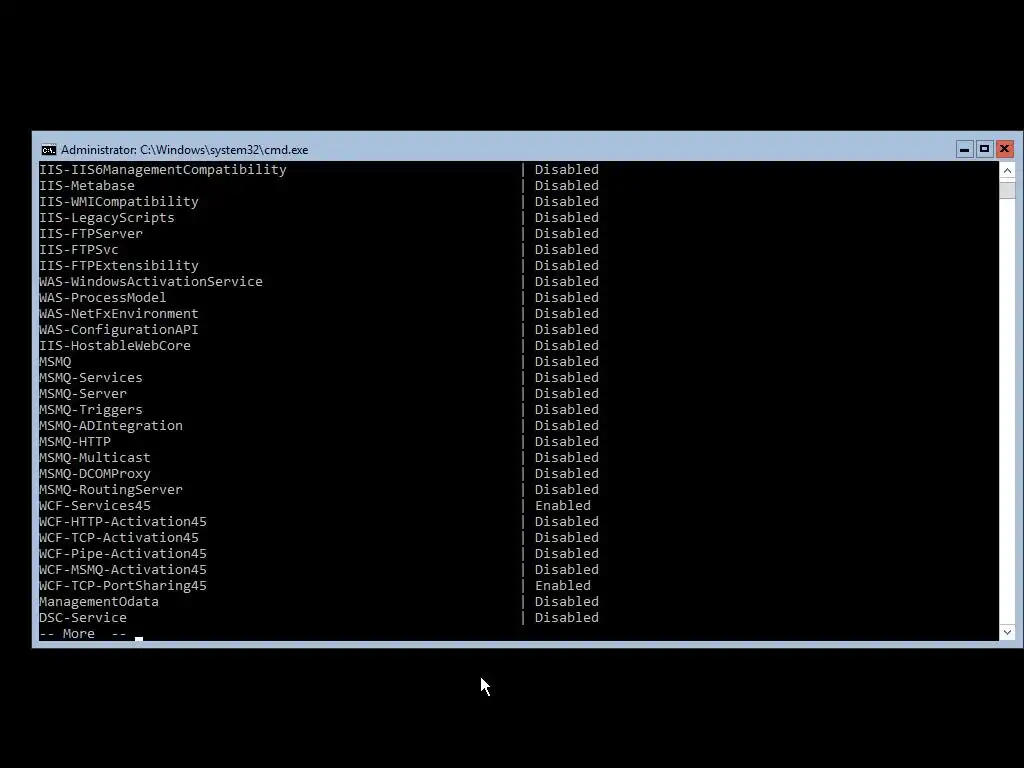Screen dimensions: 1024x768
Task: Click 'MSMQ-DCOMProxy' feature name
Action: coord(95,473)
